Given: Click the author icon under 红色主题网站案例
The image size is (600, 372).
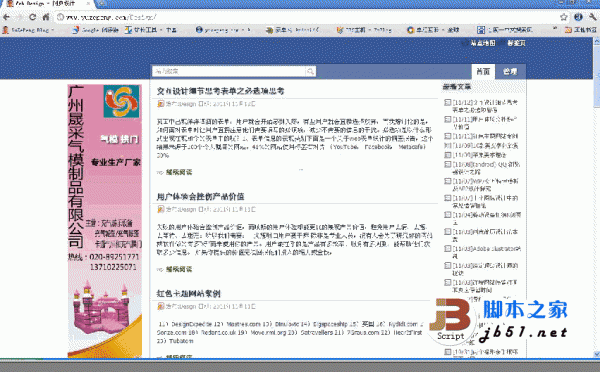Looking at the screenshot, I should click(x=161, y=306).
